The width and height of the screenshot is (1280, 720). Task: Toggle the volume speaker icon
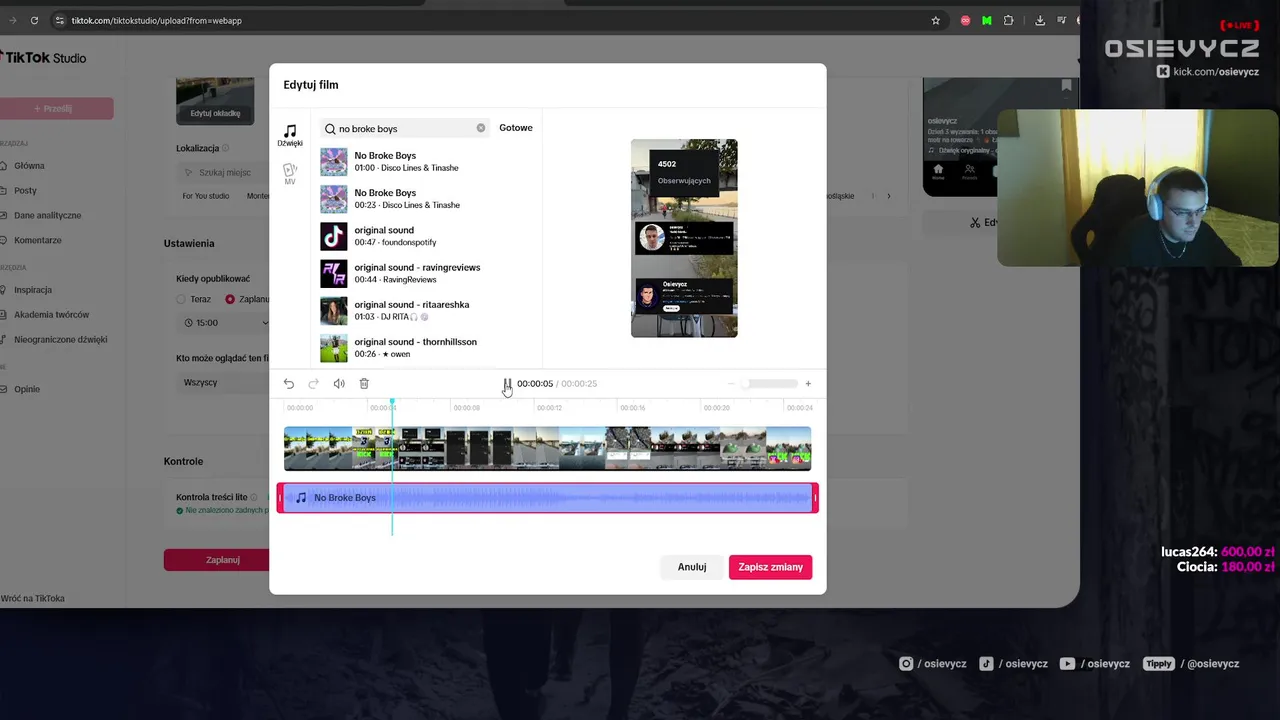pyautogui.click(x=339, y=384)
